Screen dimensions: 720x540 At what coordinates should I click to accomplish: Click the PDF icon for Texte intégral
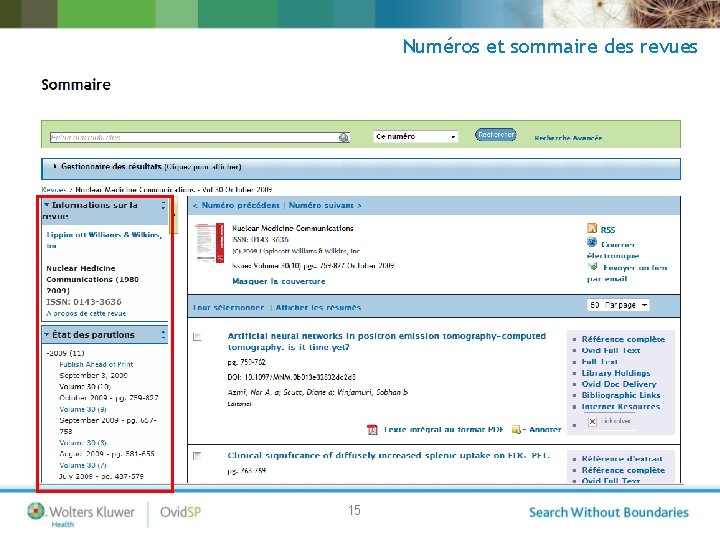pyautogui.click(x=372, y=429)
